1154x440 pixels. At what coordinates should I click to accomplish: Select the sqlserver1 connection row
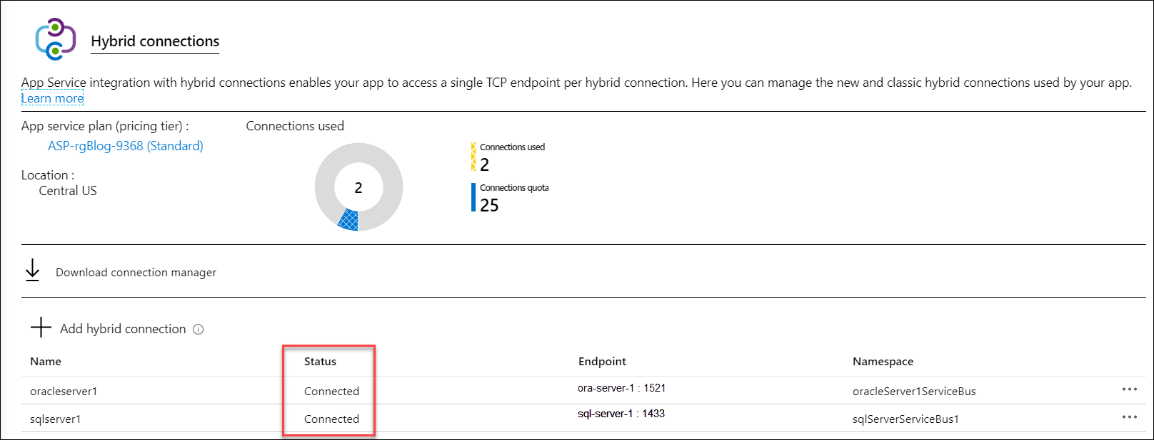coord(58,419)
